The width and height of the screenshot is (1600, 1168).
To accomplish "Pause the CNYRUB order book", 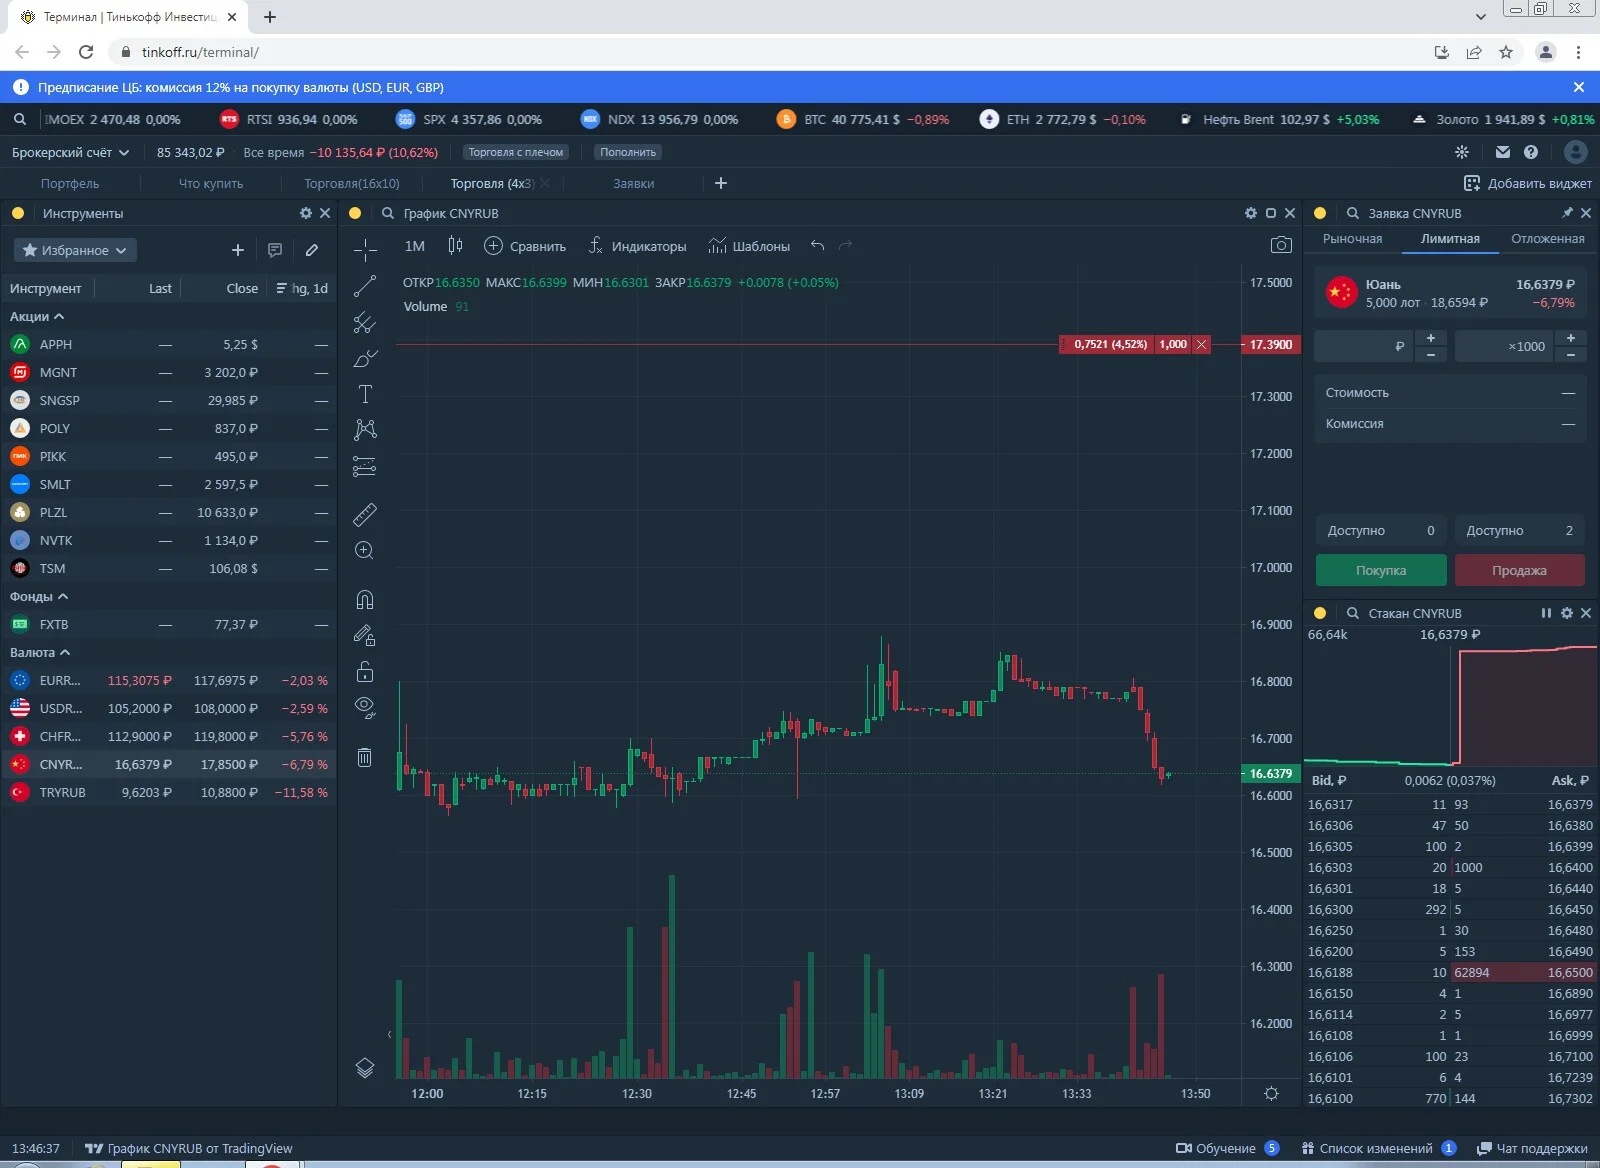I will [x=1546, y=613].
